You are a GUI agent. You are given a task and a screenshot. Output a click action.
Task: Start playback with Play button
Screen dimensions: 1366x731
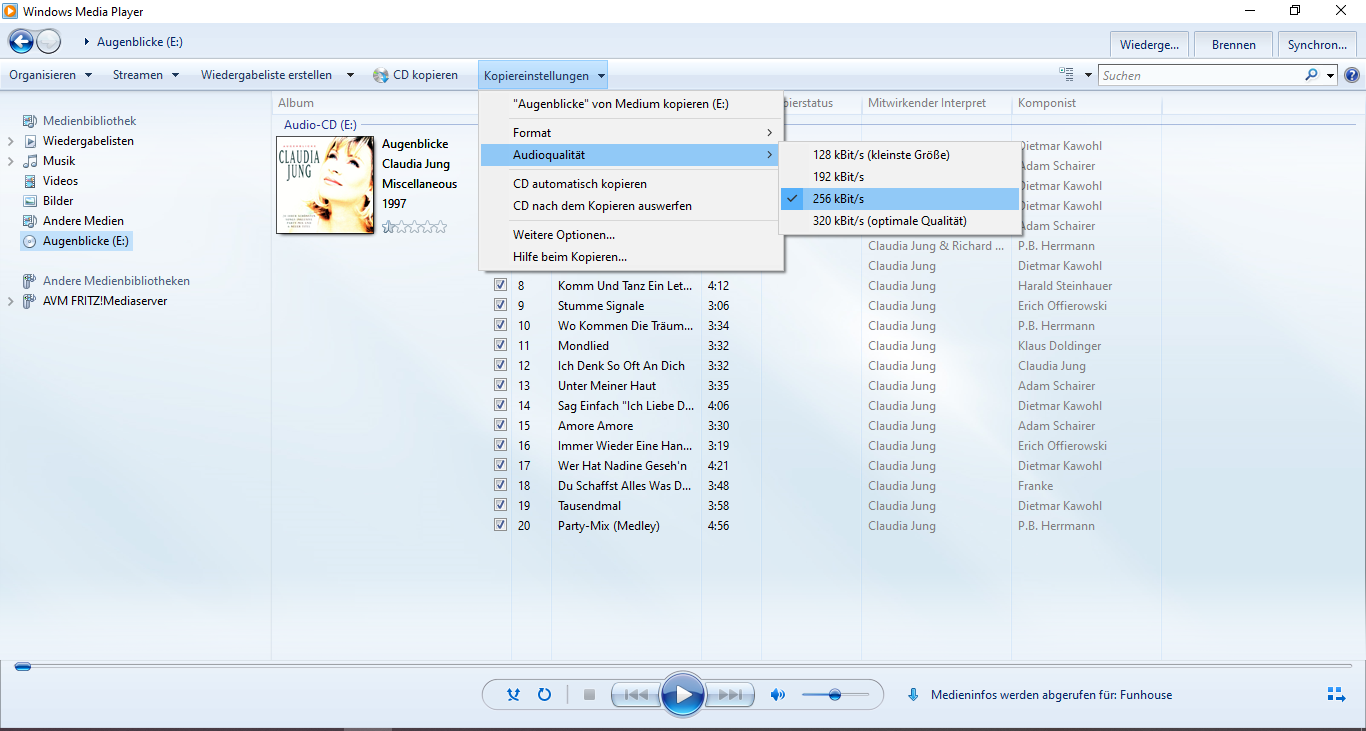(683, 694)
